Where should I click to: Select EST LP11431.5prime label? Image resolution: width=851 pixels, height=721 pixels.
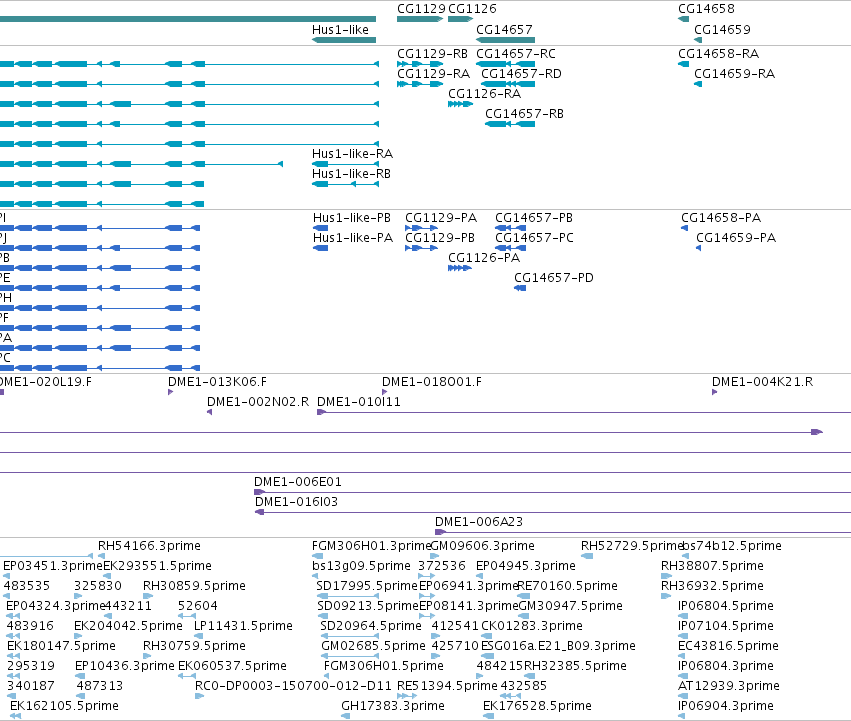(x=244, y=626)
